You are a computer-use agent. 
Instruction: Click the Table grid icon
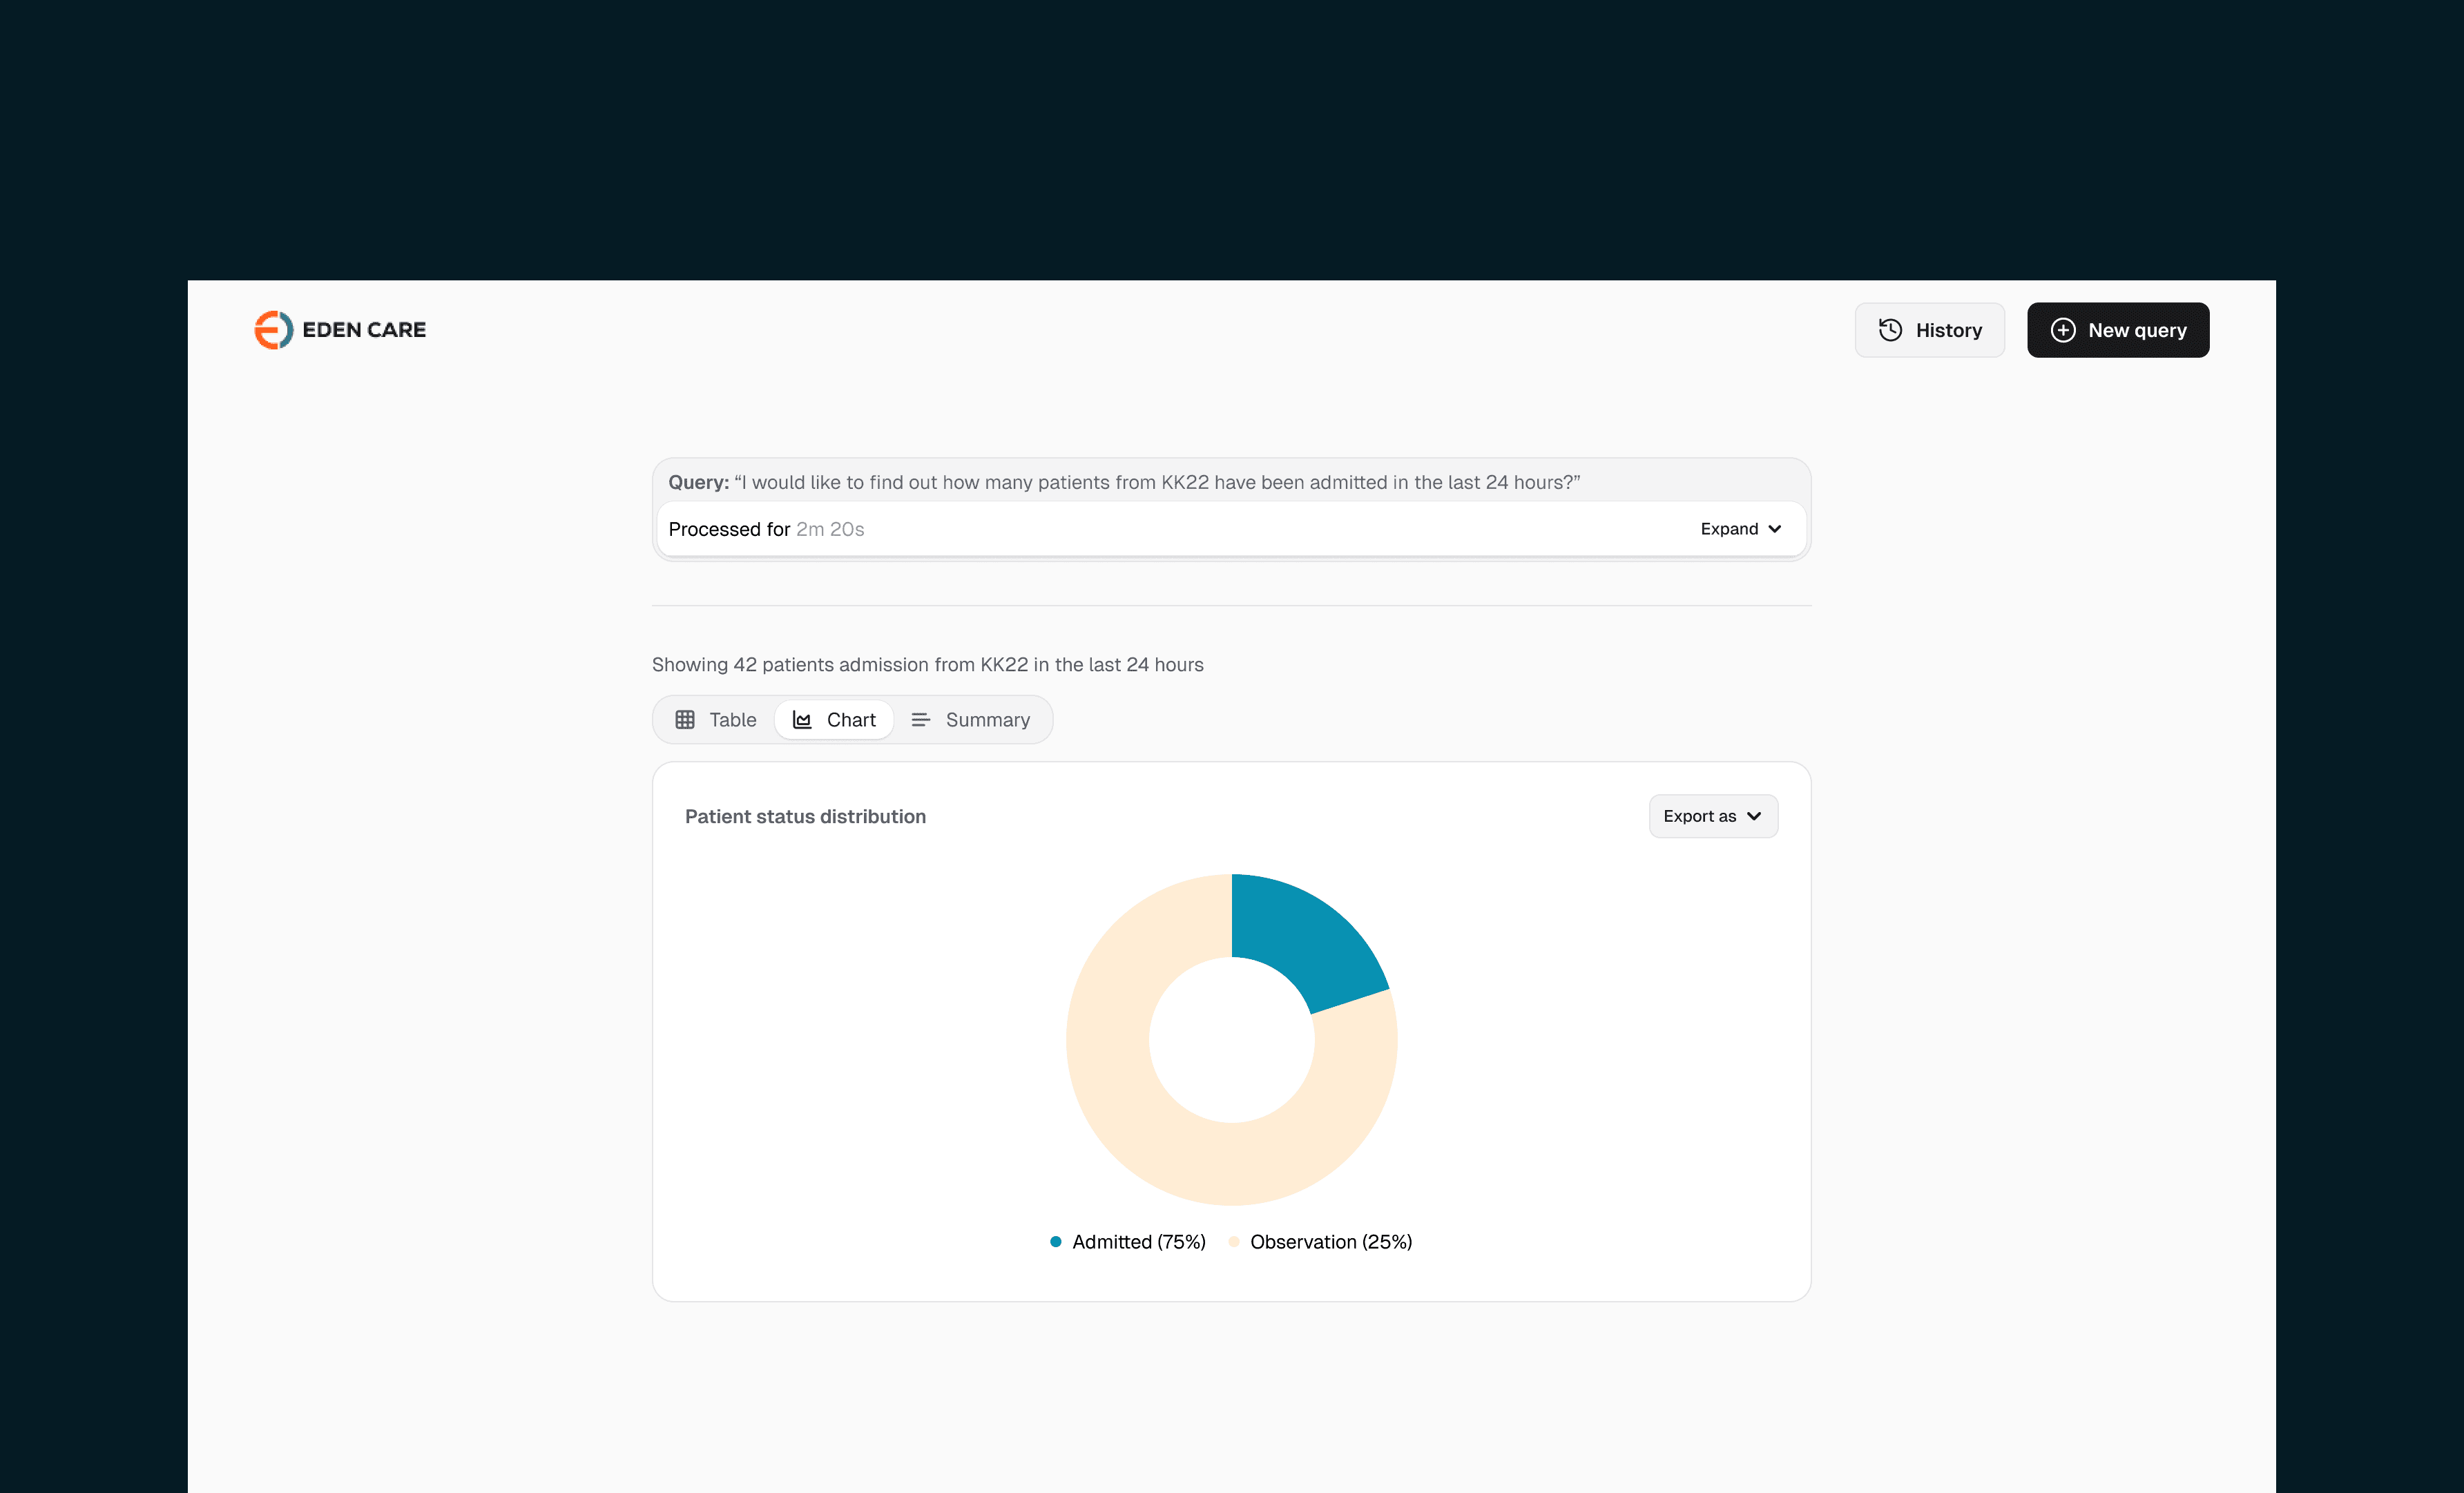click(x=684, y=720)
